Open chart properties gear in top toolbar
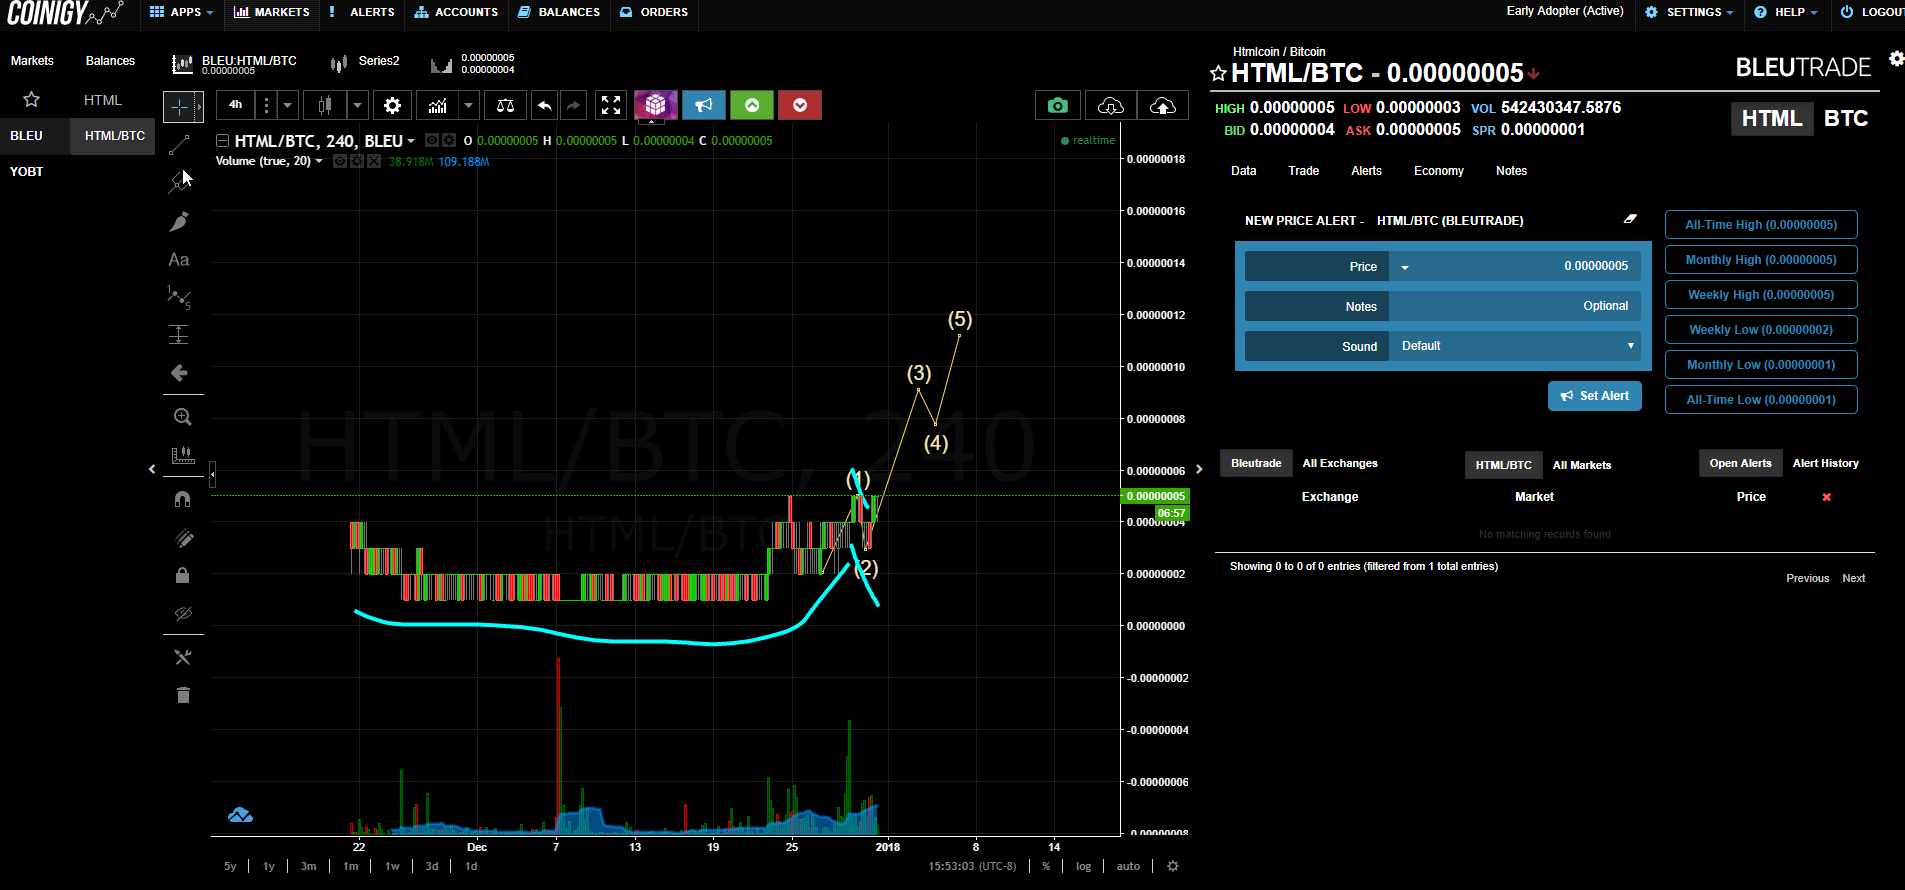Image resolution: width=1905 pixels, height=890 pixels. [393, 105]
